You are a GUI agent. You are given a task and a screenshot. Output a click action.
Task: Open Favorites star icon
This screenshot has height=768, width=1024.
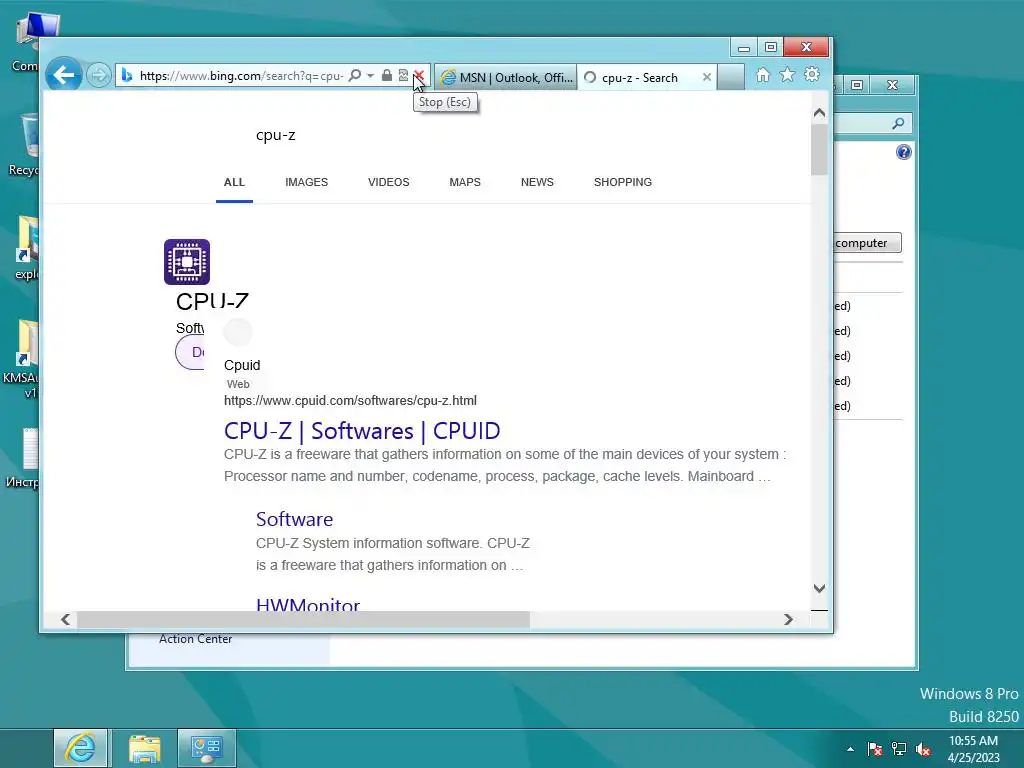tap(788, 75)
